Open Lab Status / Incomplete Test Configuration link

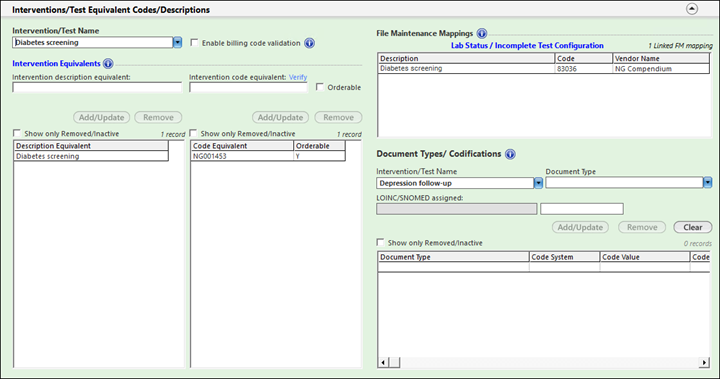pyautogui.click(x=527, y=45)
